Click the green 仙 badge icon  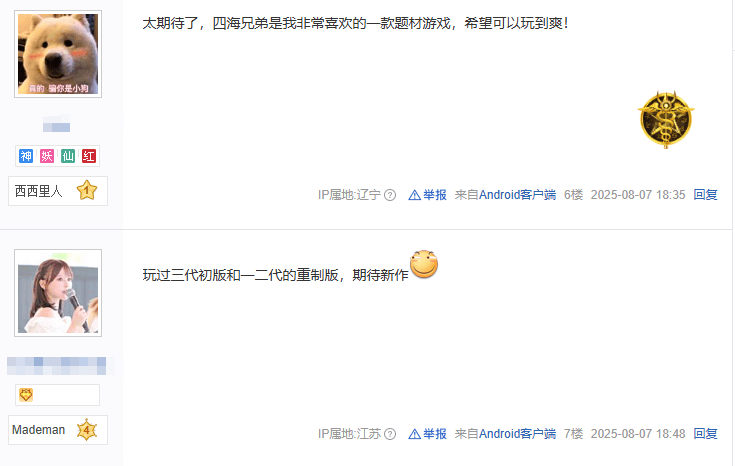coord(68,156)
